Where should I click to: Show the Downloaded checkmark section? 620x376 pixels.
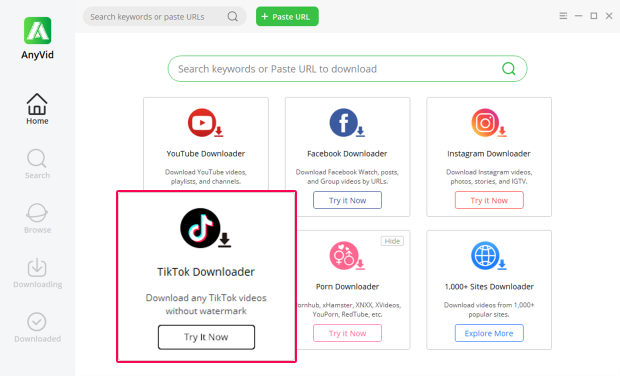tap(37, 328)
